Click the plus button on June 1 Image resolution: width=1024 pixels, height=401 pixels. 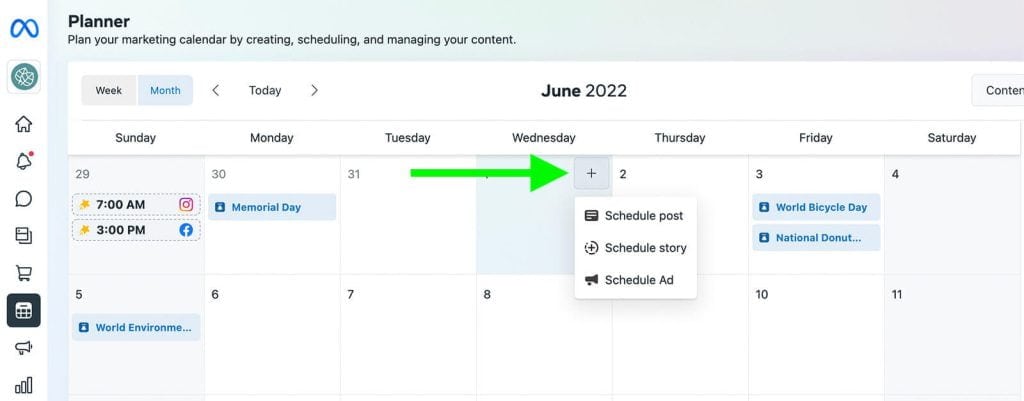pyautogui.click(x=591, y=174)
